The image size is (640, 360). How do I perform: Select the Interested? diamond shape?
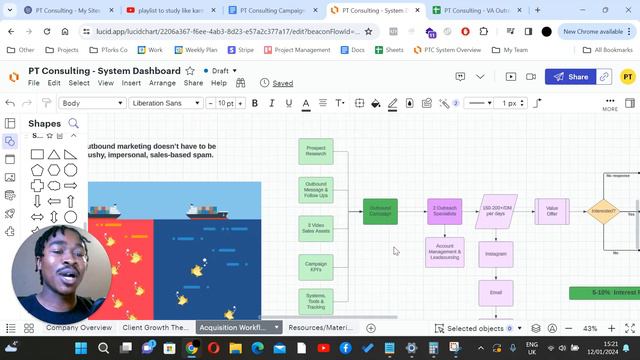click(603, 211)
